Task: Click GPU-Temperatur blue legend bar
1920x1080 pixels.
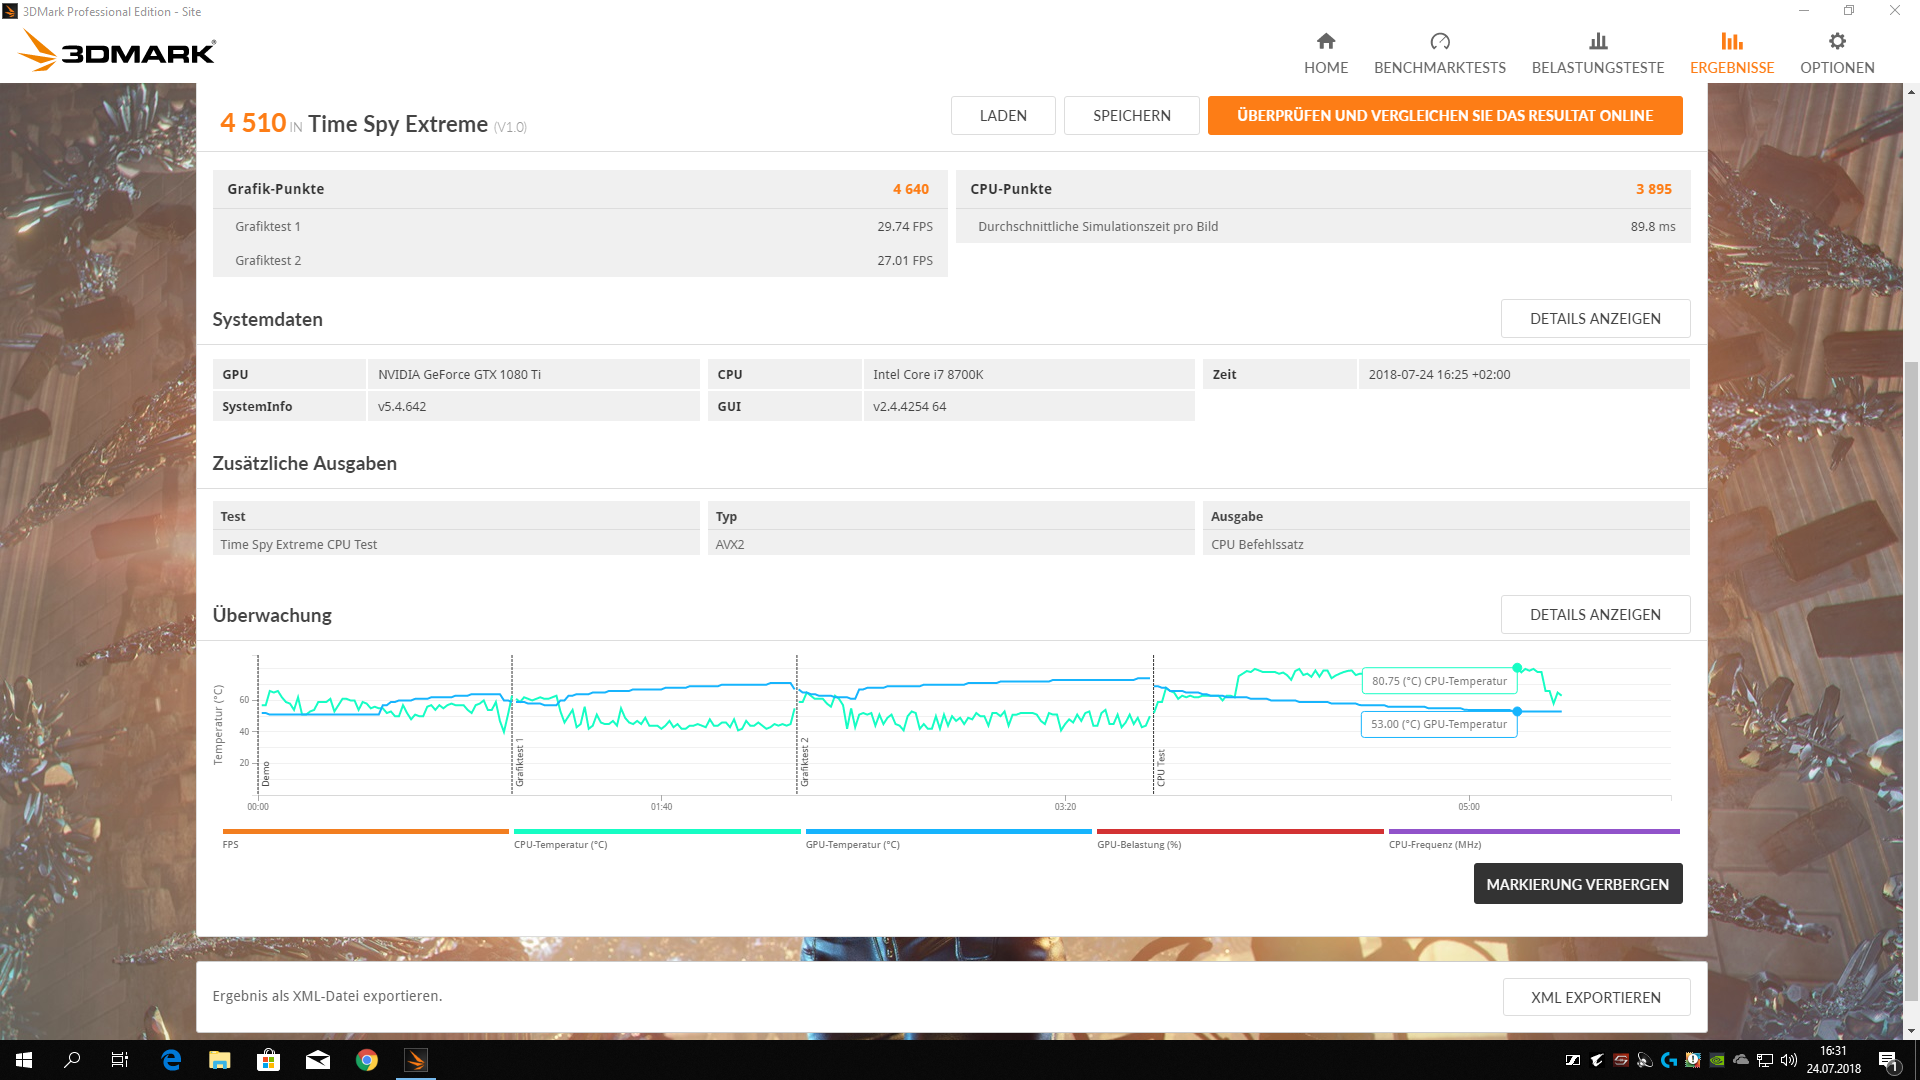Action: coord(948,831)
